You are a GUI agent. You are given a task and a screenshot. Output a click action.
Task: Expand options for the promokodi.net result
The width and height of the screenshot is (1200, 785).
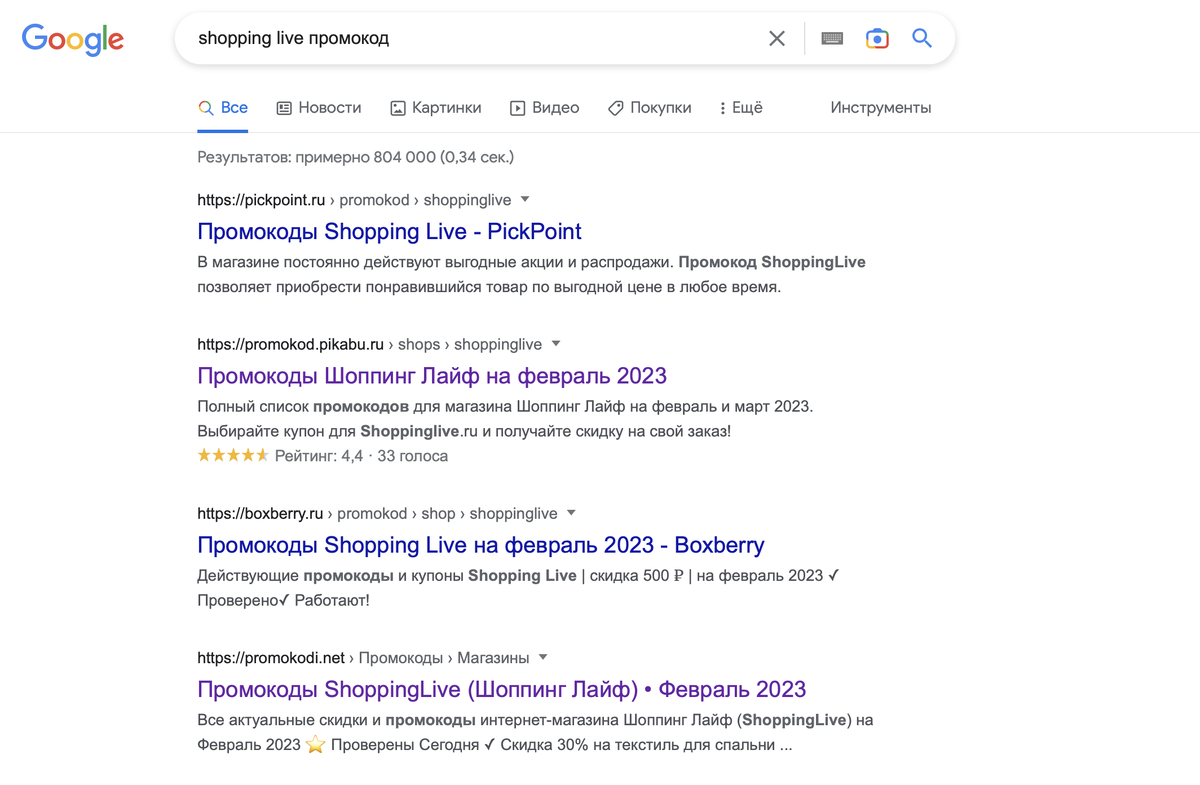pyautogui.click(x=543, y=657)
